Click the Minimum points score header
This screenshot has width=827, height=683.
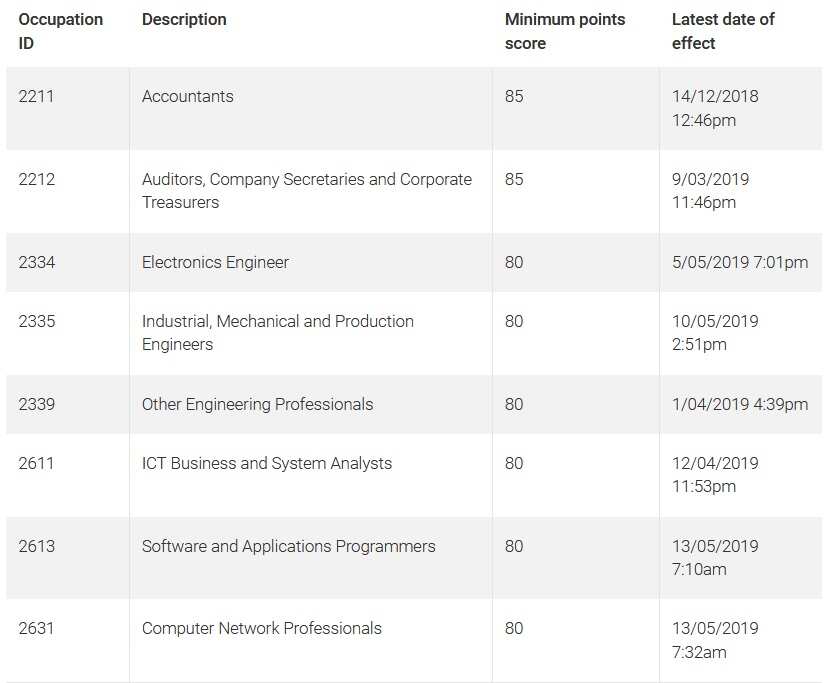(x=565, y=31)
